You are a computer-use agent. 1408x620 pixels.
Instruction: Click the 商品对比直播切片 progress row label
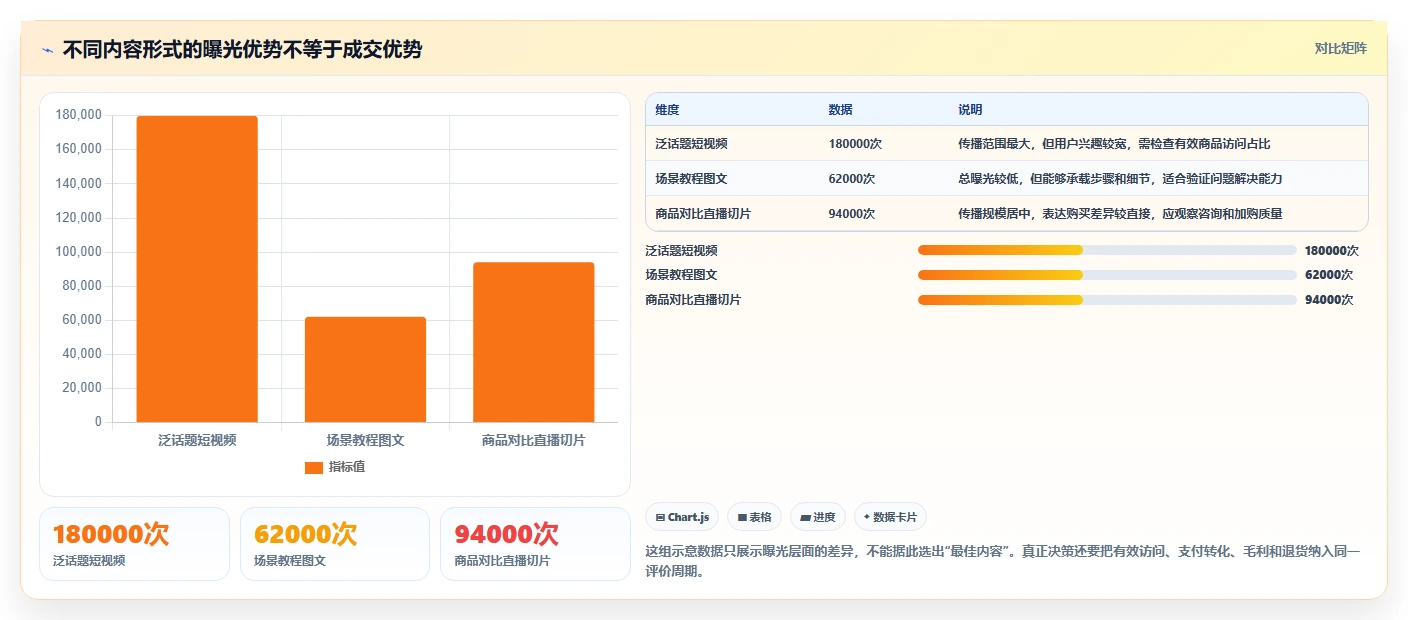tap(694, 300)
